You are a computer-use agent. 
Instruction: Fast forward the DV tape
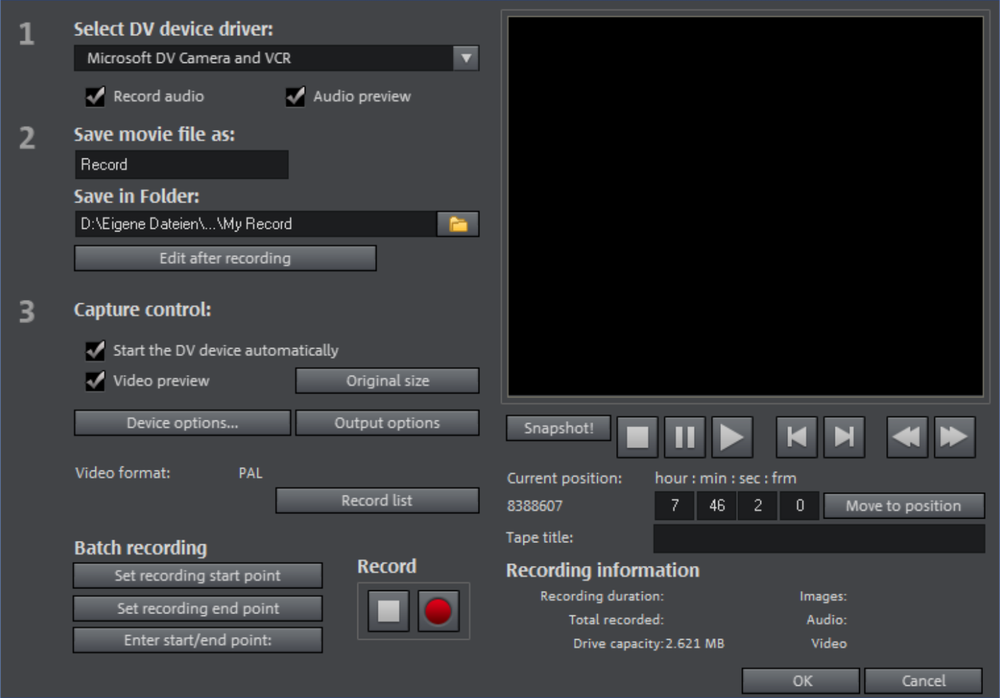(954, 437)
